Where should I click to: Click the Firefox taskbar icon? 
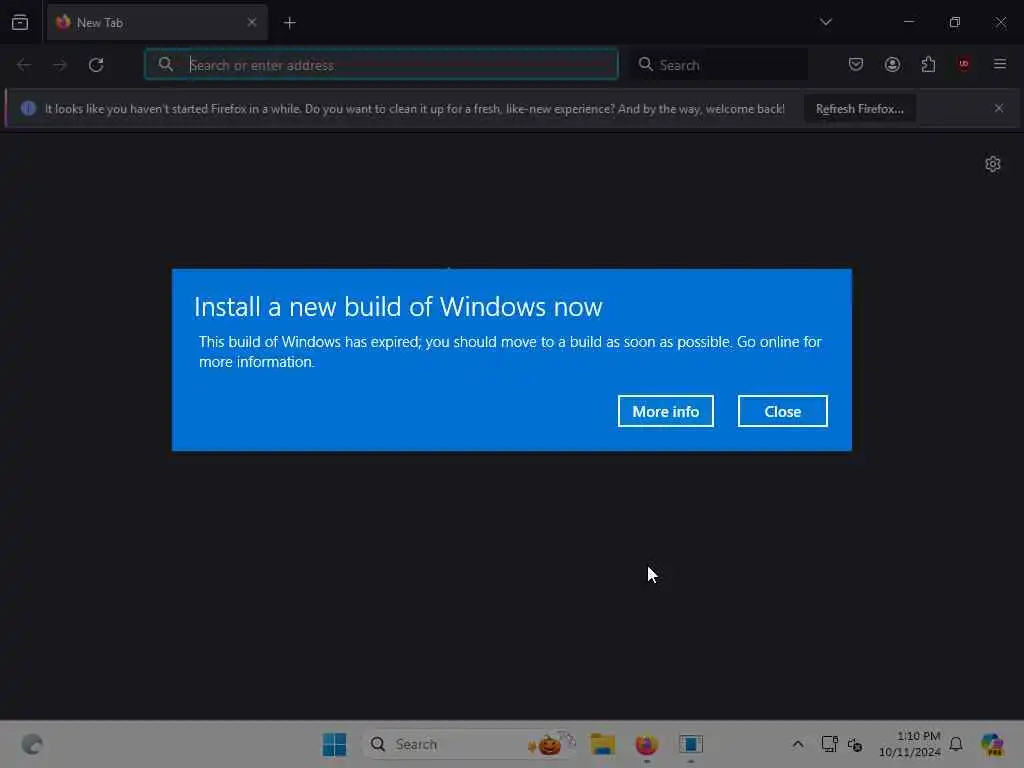pyautogui.click(x=647, y=744)
